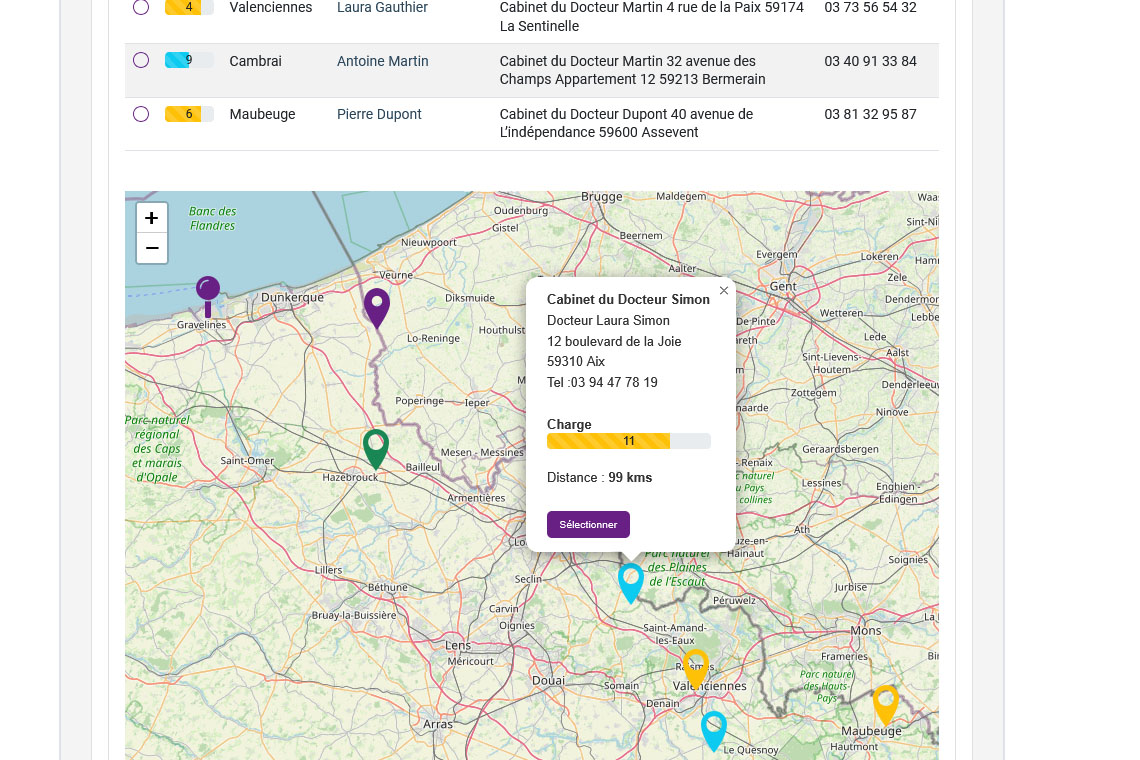Click the Charge progress bar showing 11
The image size is (1140, 760).
628,441
